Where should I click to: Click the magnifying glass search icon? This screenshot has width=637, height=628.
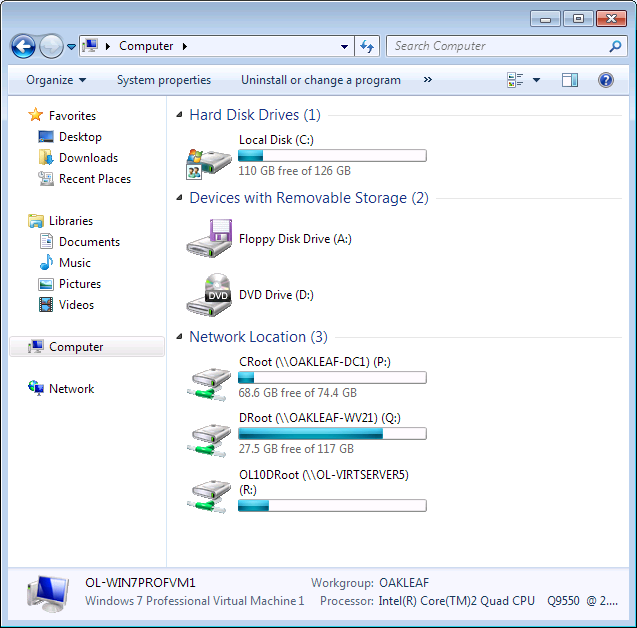[x=615, y=46]
